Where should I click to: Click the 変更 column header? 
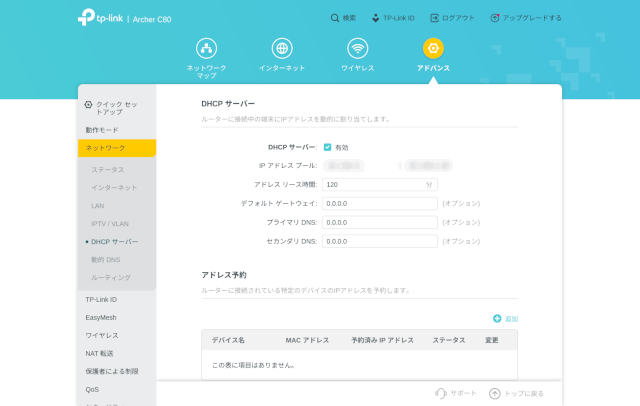[492, 340]
